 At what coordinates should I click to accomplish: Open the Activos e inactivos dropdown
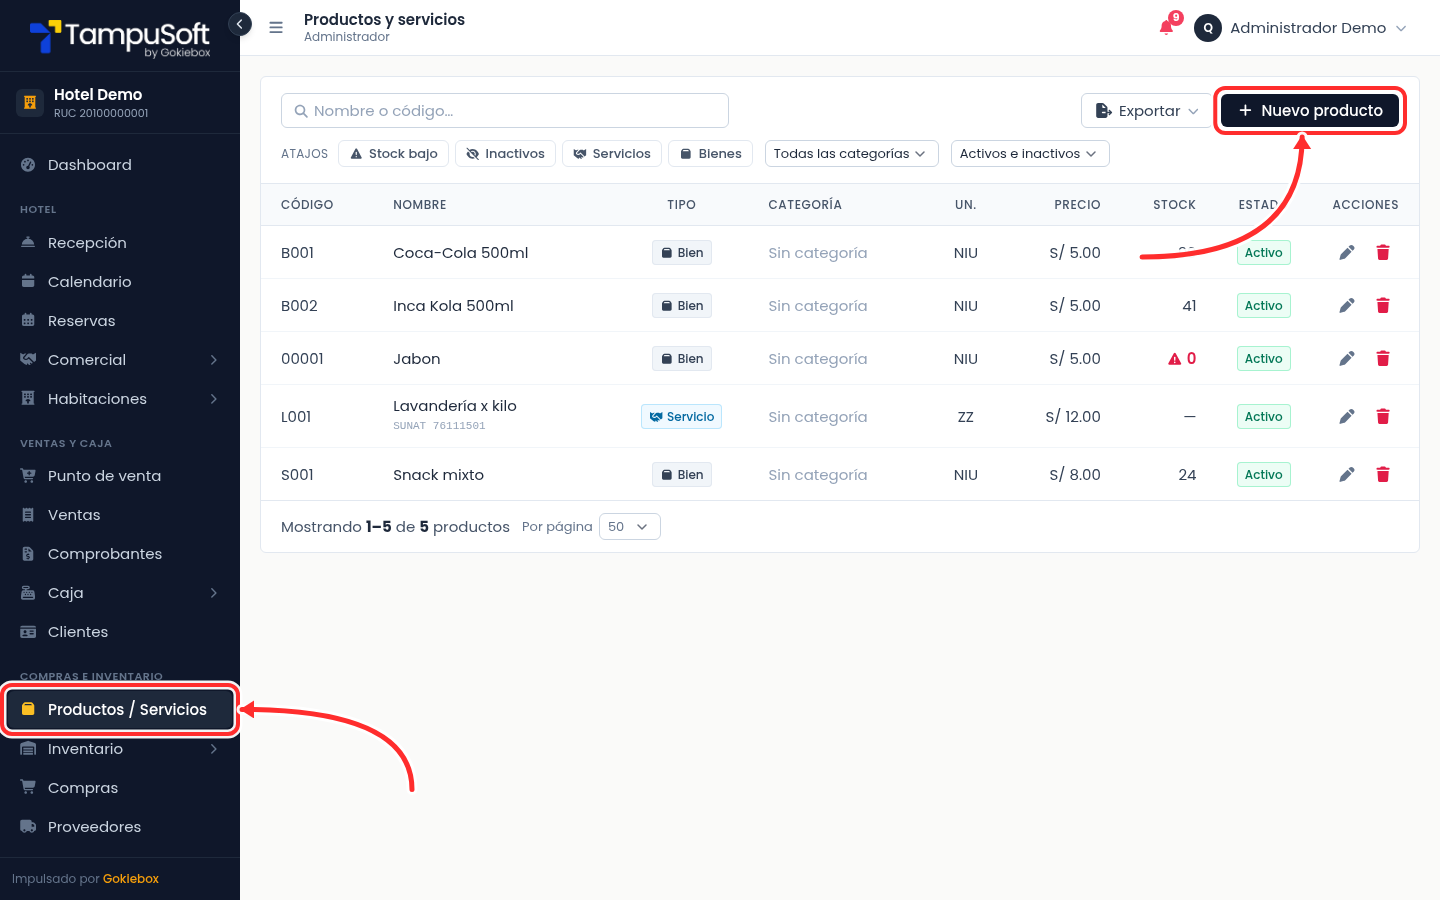pyautogui.click(x=1030, y=154)
